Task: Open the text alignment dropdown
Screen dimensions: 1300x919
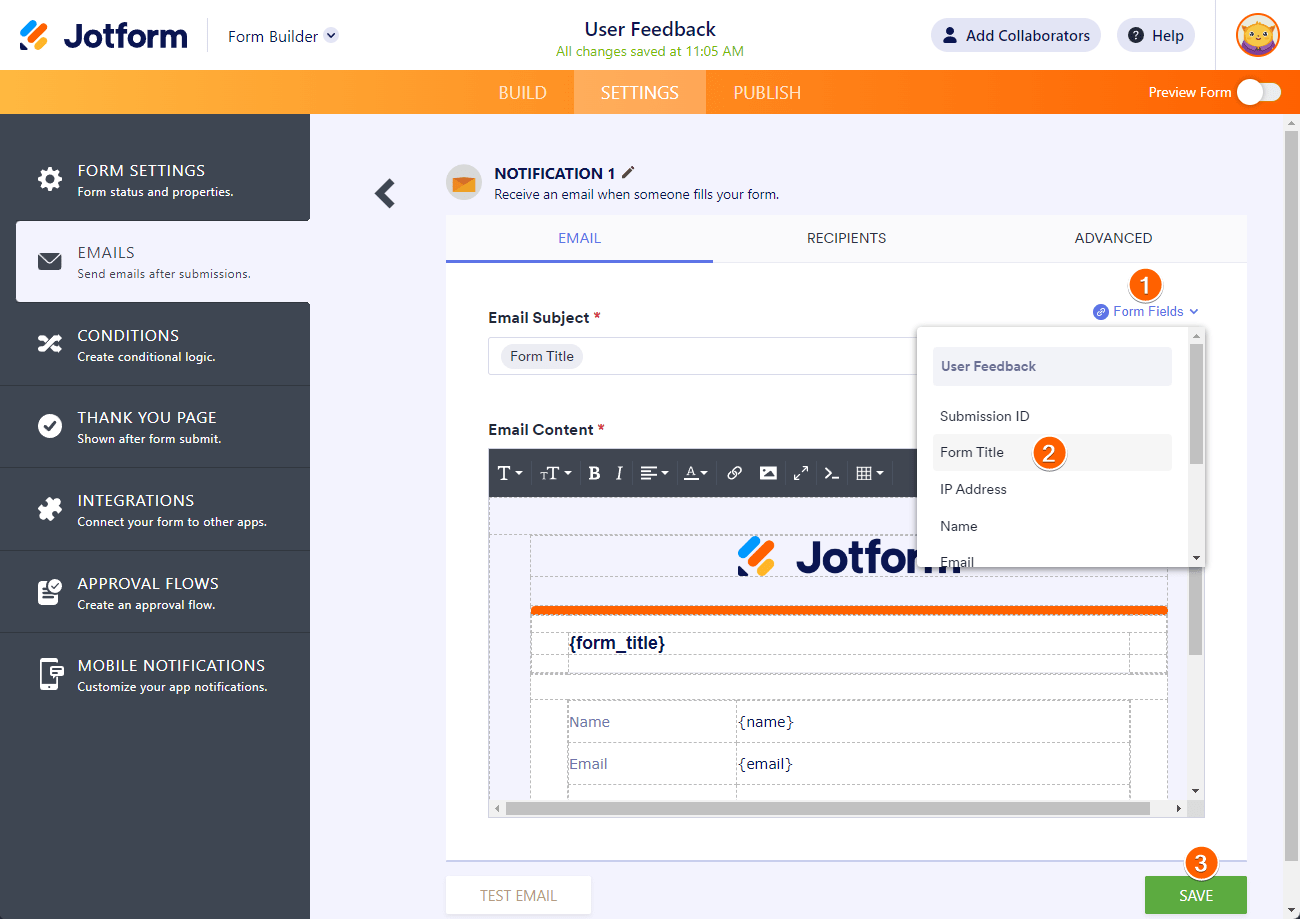Action: click(x=654, y=473)
